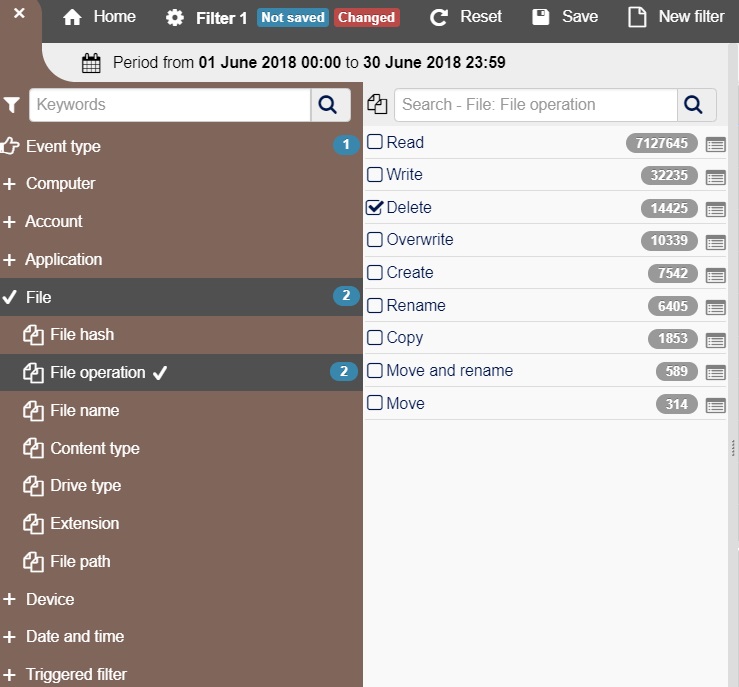Screen dimensions: 739x687
Task: Click the list icon in Move row
Action: pos(715,405)
